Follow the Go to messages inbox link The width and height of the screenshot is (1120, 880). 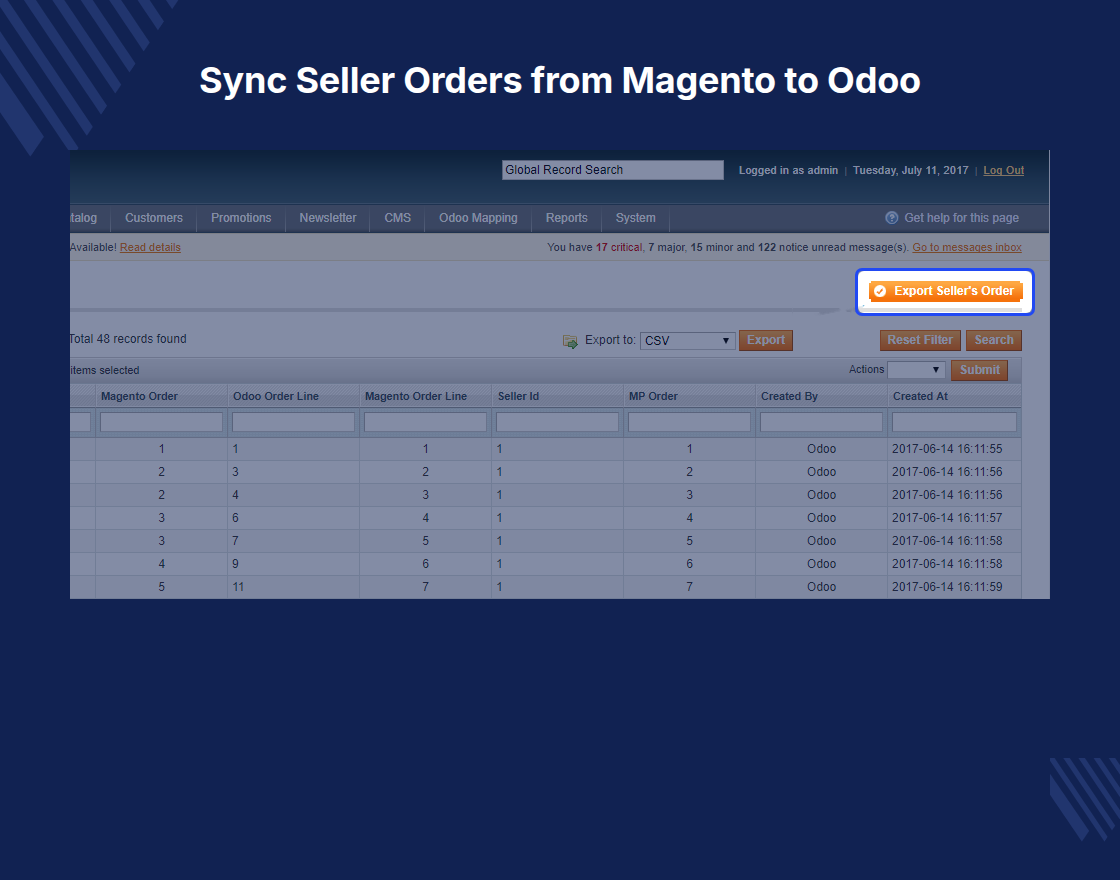pos(966,247)
